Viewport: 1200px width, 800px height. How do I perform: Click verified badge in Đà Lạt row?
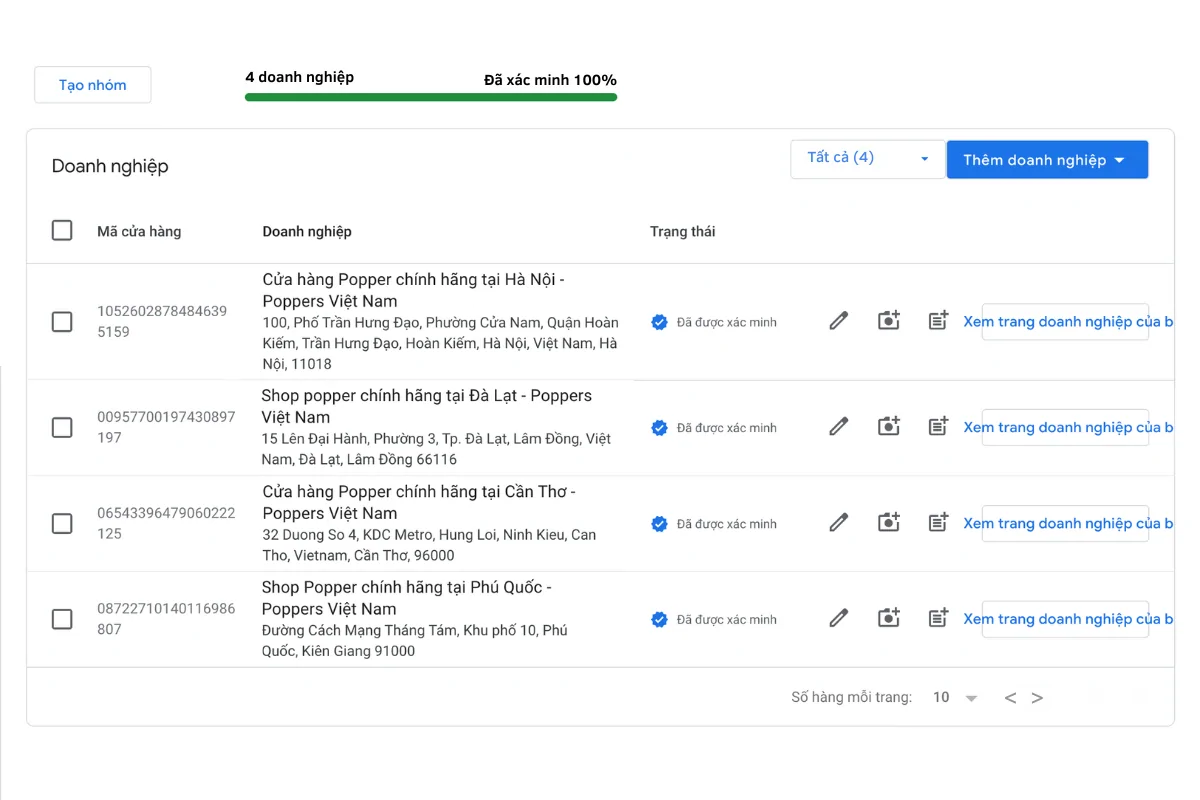click(659, 428)
